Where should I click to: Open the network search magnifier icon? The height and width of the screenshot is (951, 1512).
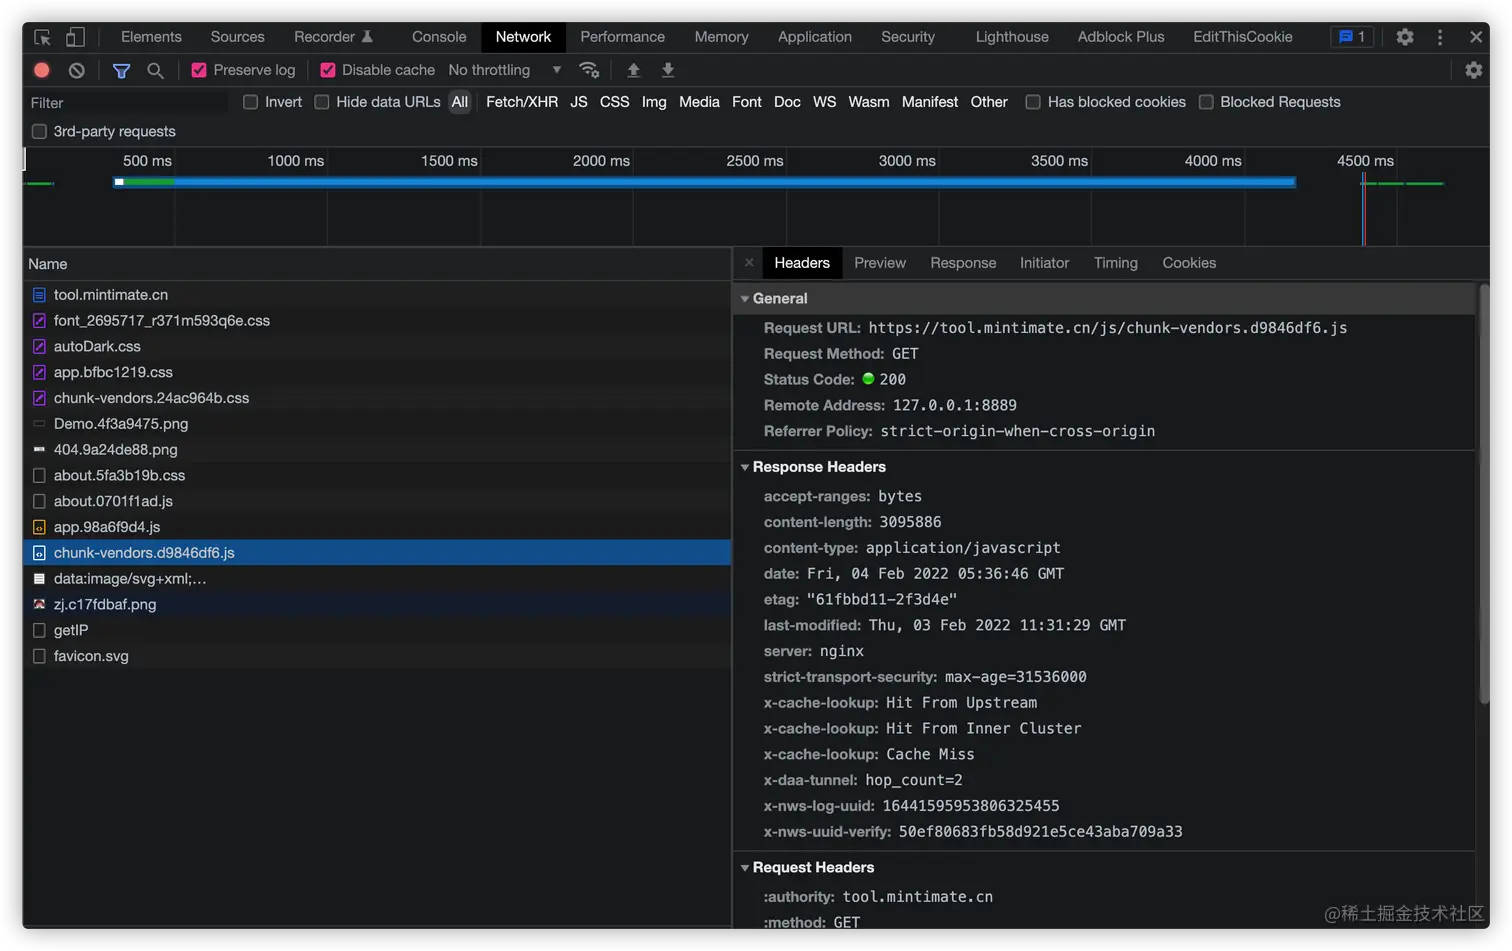coord(155,70)
